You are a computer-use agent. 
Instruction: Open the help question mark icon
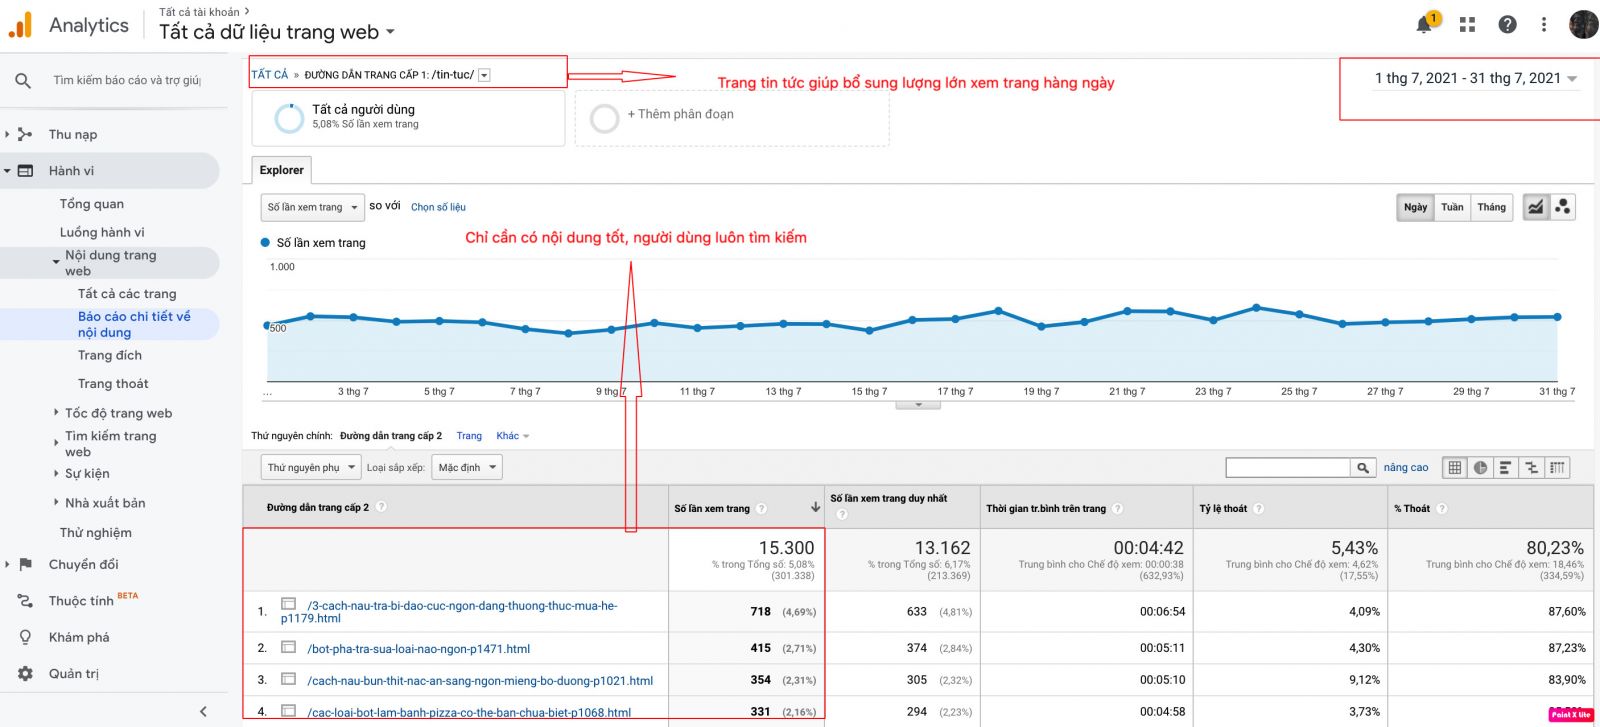click(x=1507, y=25)
